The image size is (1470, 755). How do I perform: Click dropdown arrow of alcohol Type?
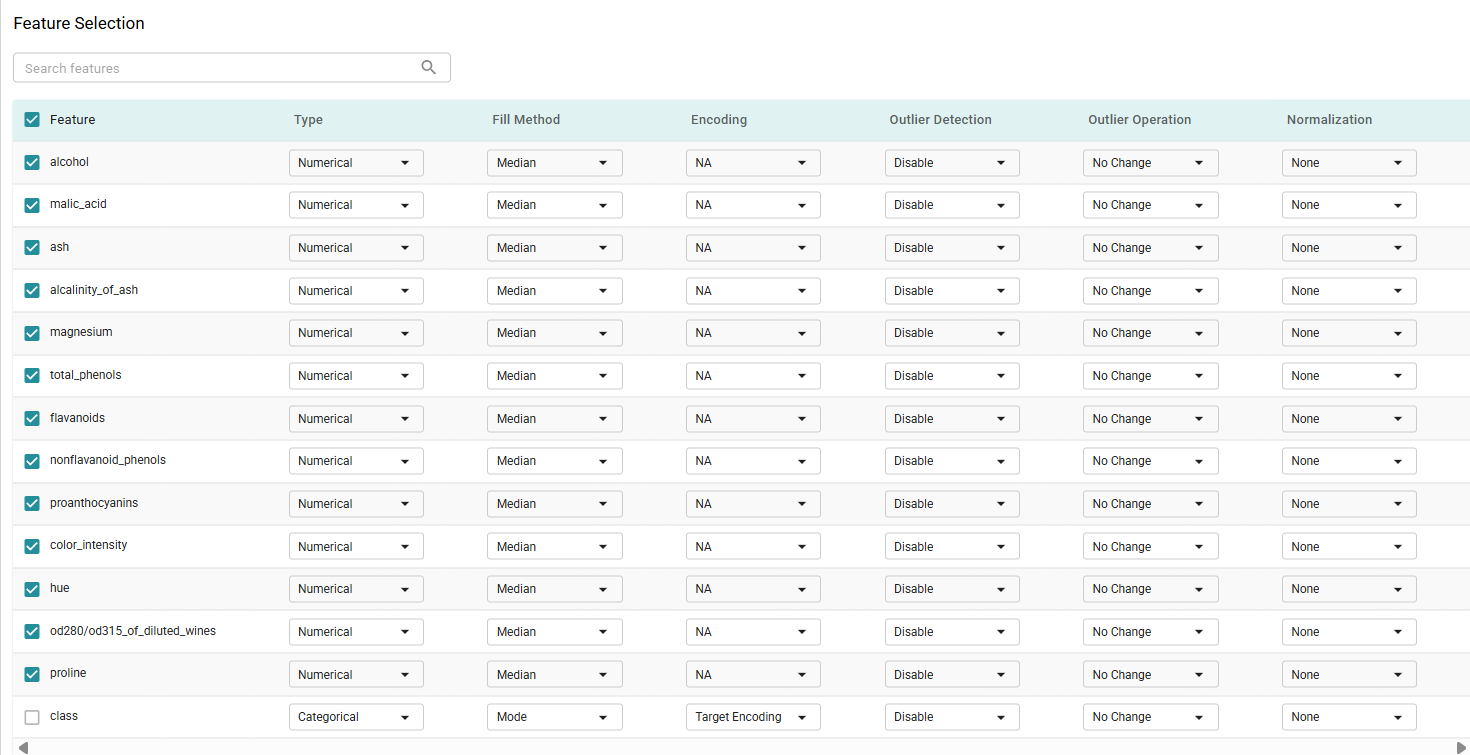click(405, 163)
